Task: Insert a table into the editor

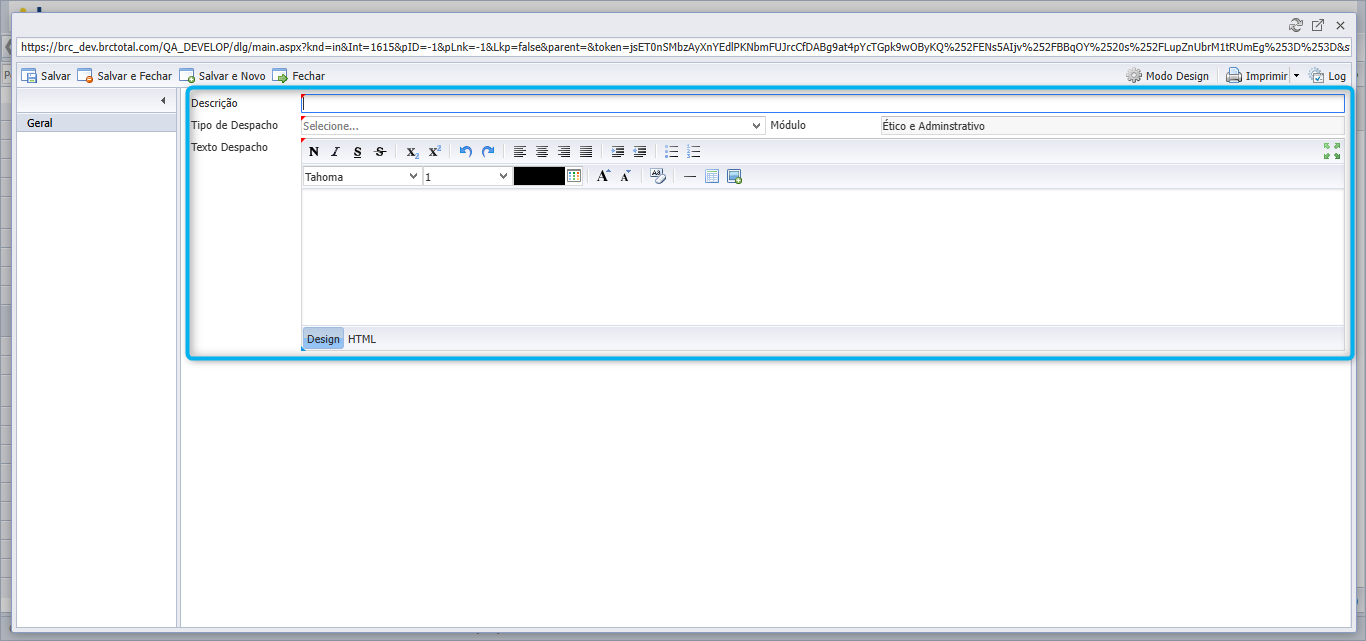Action: tap(712, 177)
